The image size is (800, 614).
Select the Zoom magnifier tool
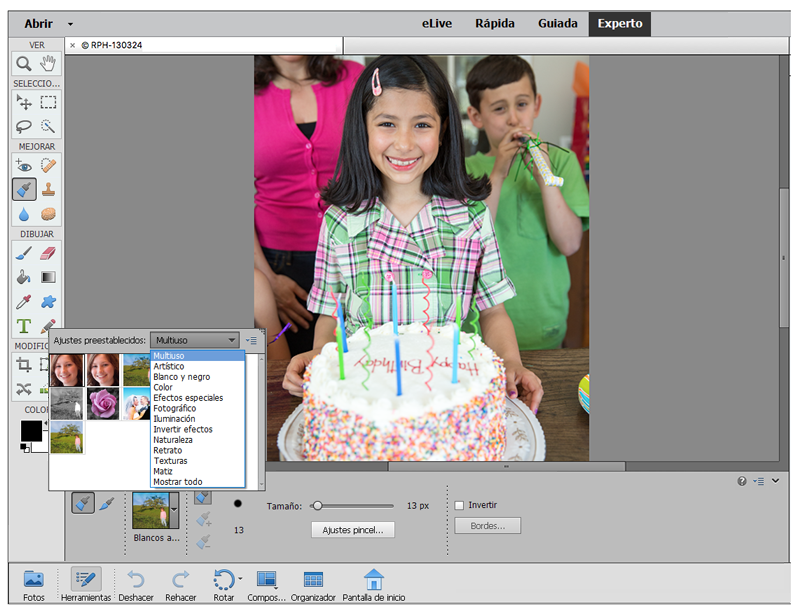pos(24,65)
